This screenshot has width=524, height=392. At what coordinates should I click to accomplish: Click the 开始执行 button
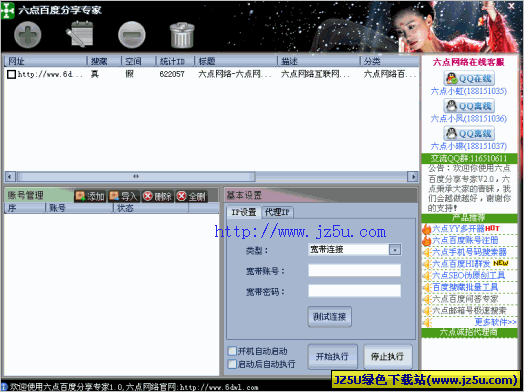[332, 357]
